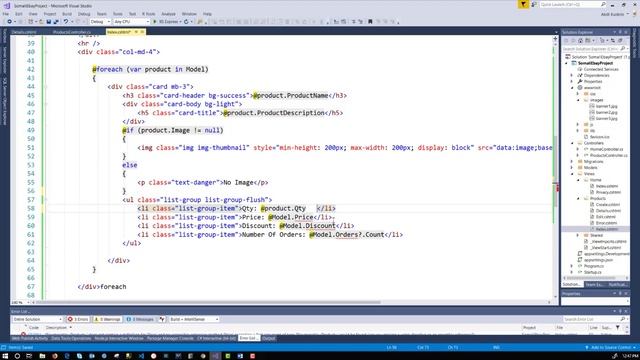Open the Any CPU platform dropdown
Image resolution: width=640 pixels, height=360 pixels.
tap(131, 22)
